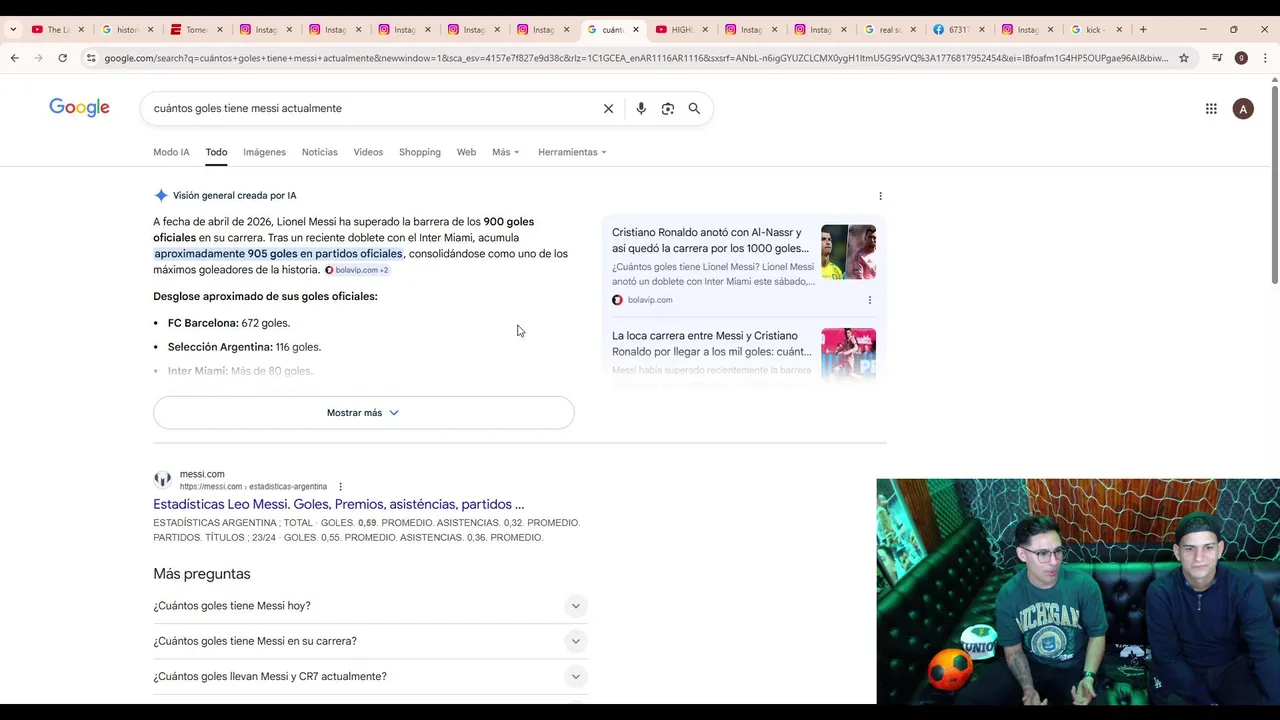Click the Cristiano Ronaldo article thumbnail
The image size is (1280, 720).
(848, 252)
